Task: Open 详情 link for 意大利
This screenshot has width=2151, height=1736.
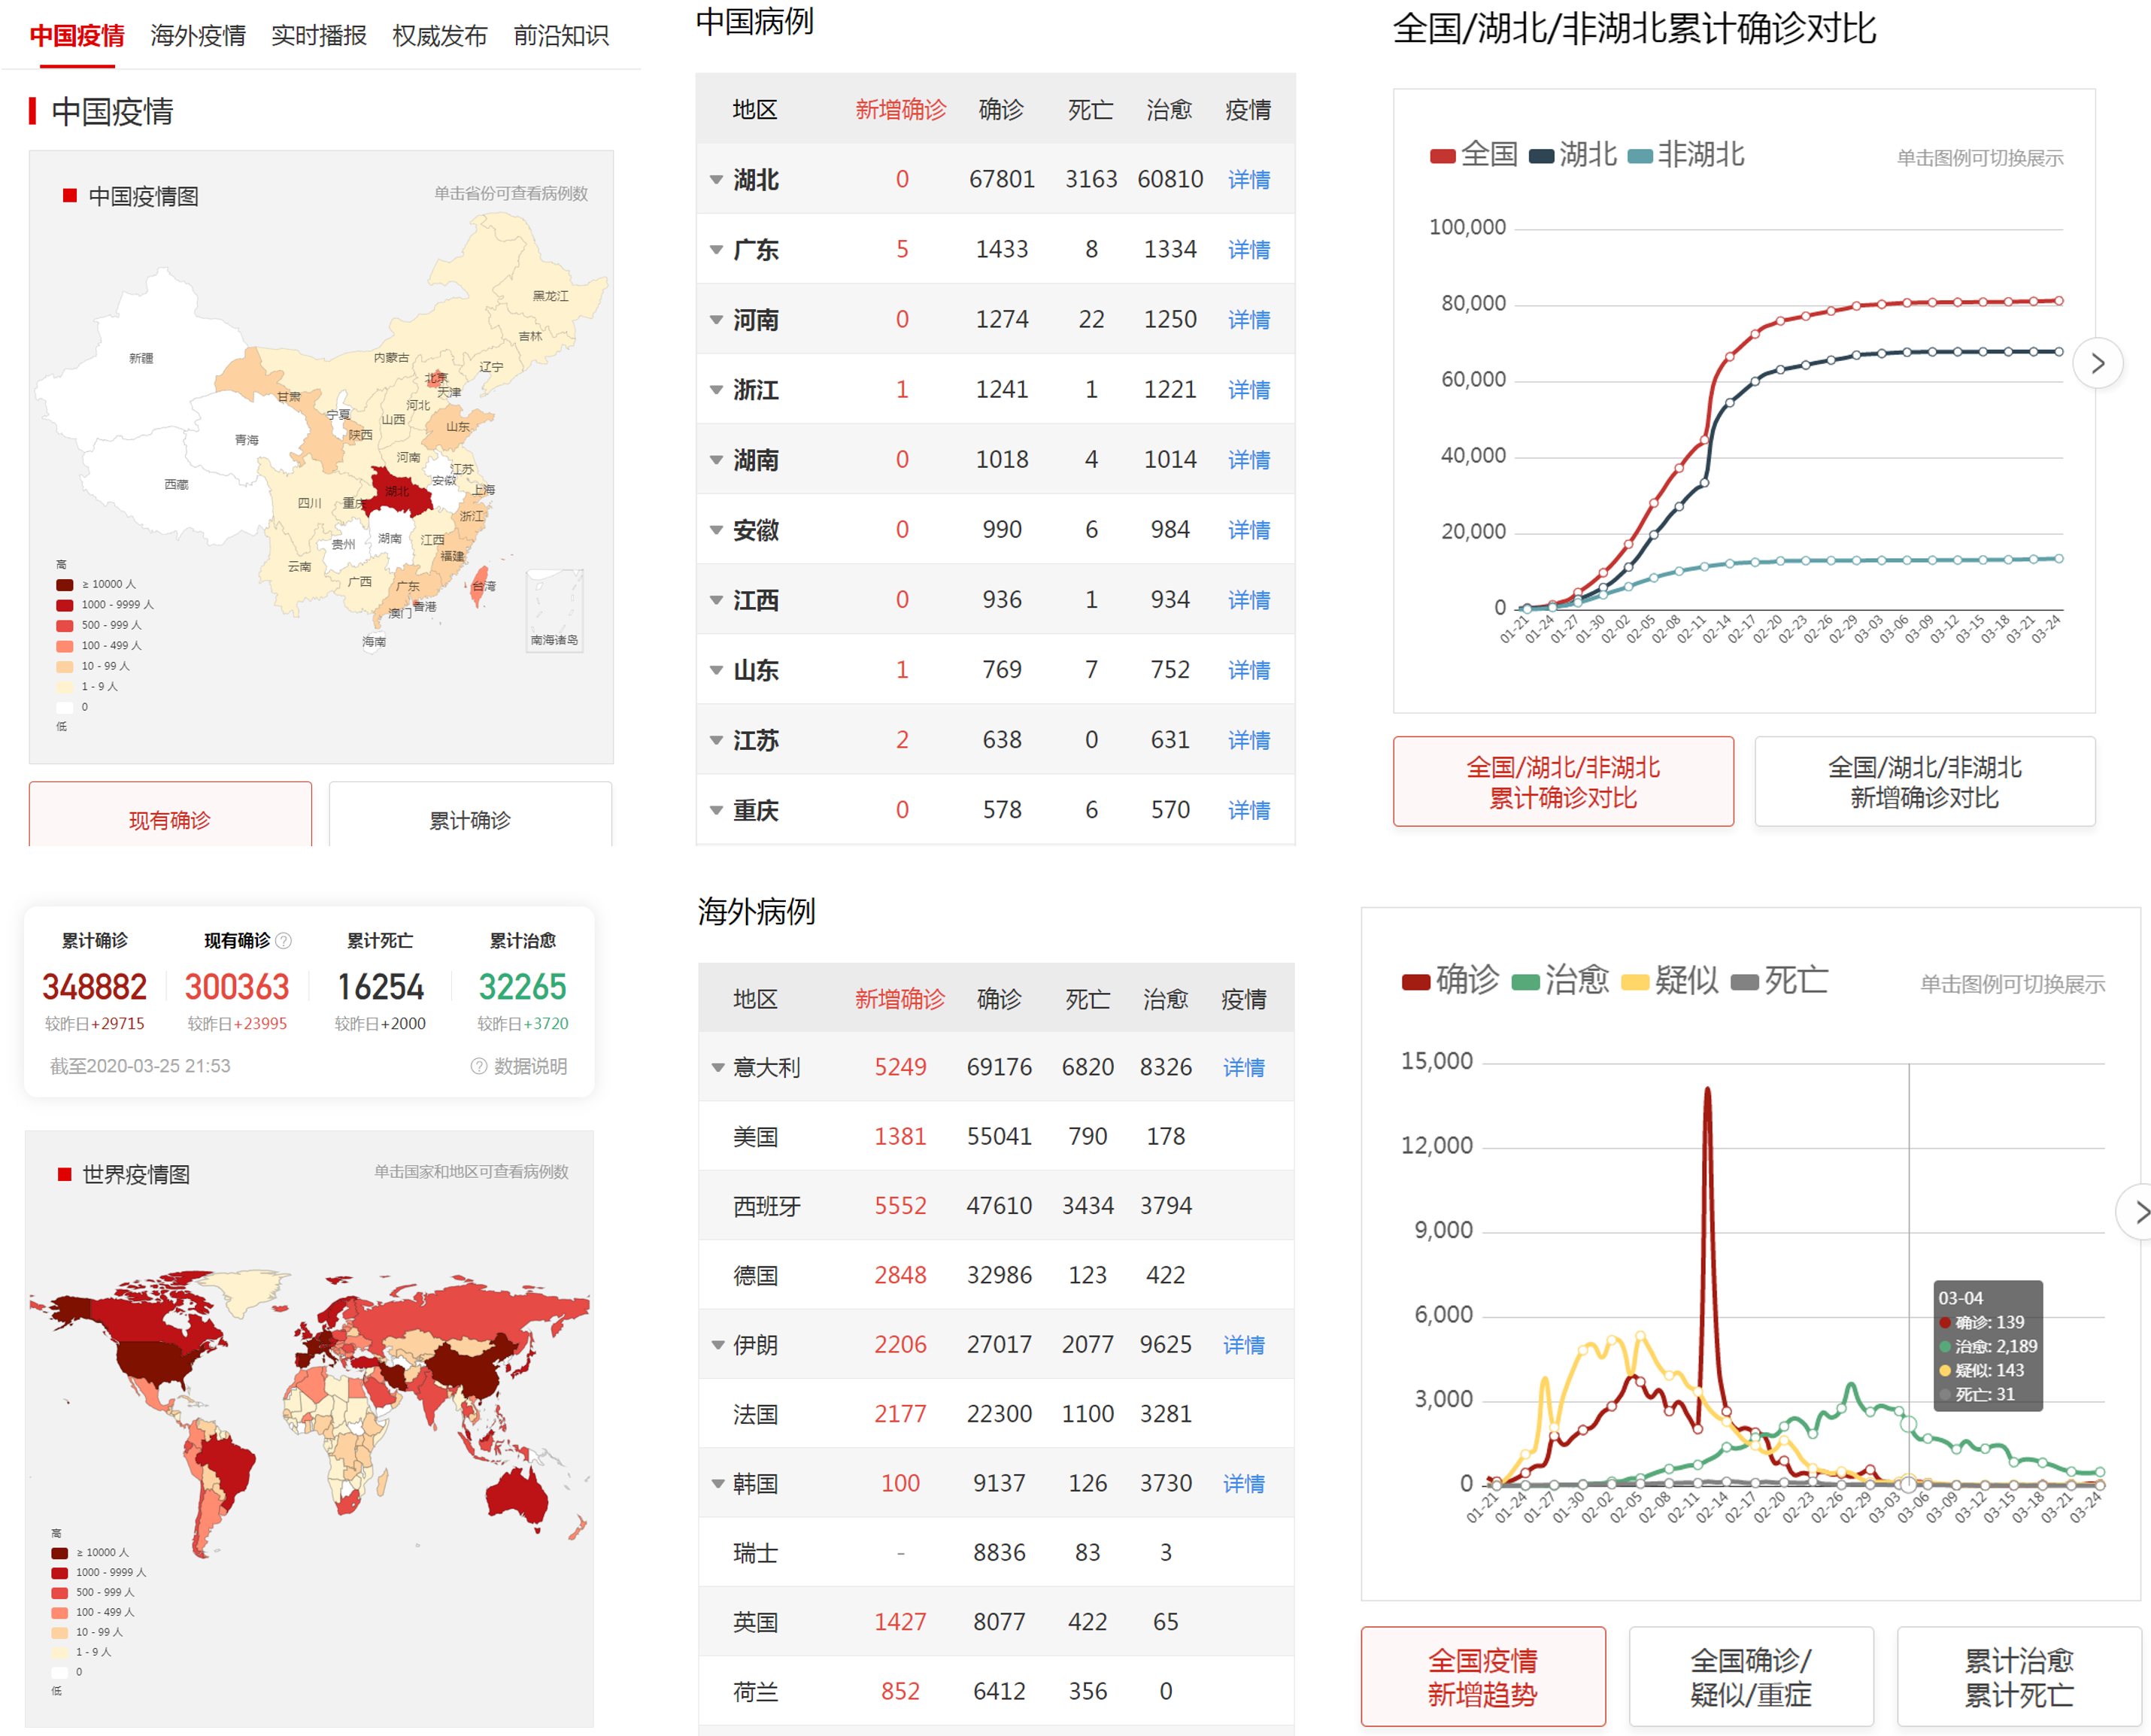Action: (1243, 1068)
